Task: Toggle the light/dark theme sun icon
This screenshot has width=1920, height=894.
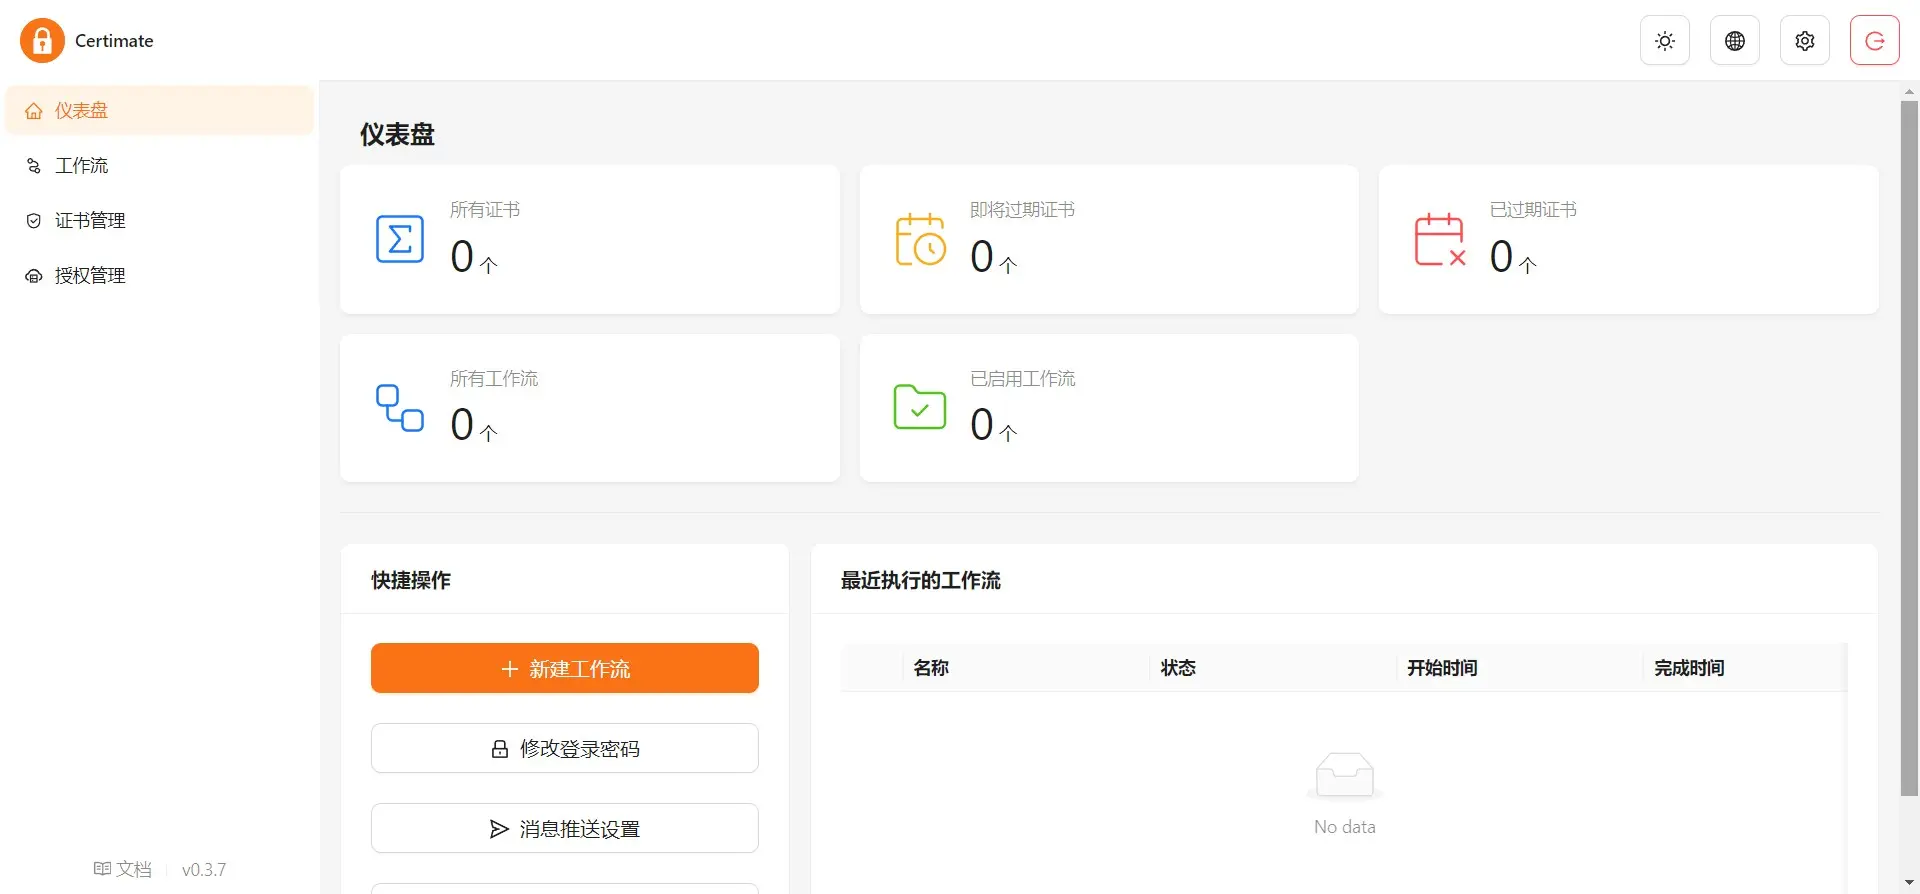Action: (x=1664, y=41)
